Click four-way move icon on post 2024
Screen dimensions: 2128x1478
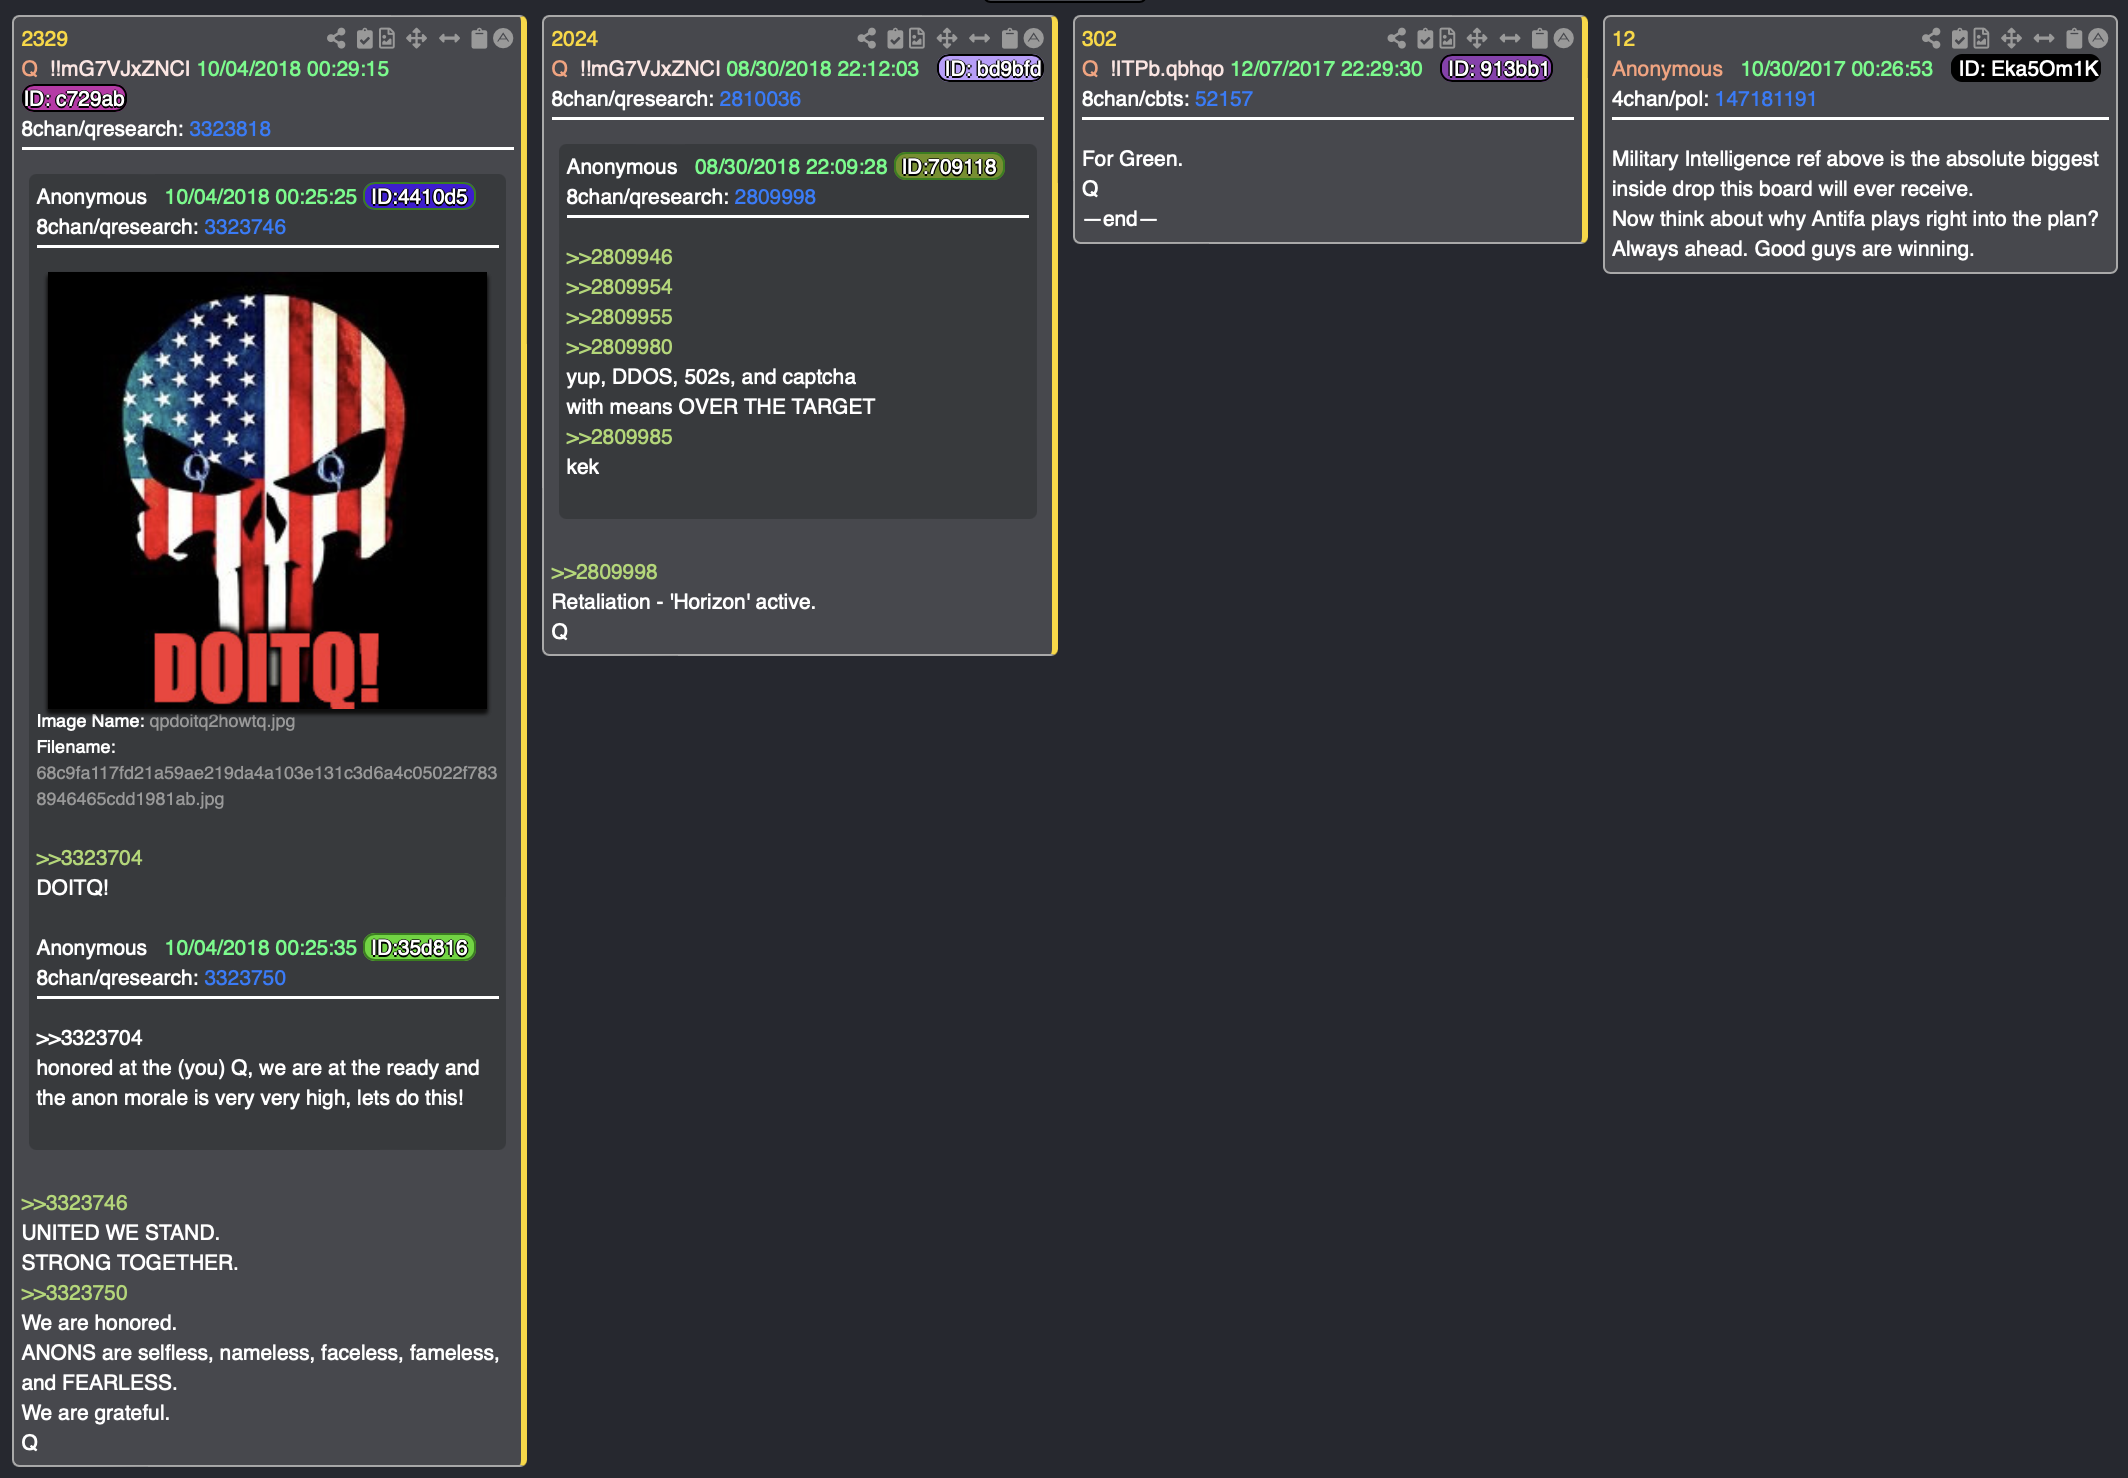coord(947,38)
